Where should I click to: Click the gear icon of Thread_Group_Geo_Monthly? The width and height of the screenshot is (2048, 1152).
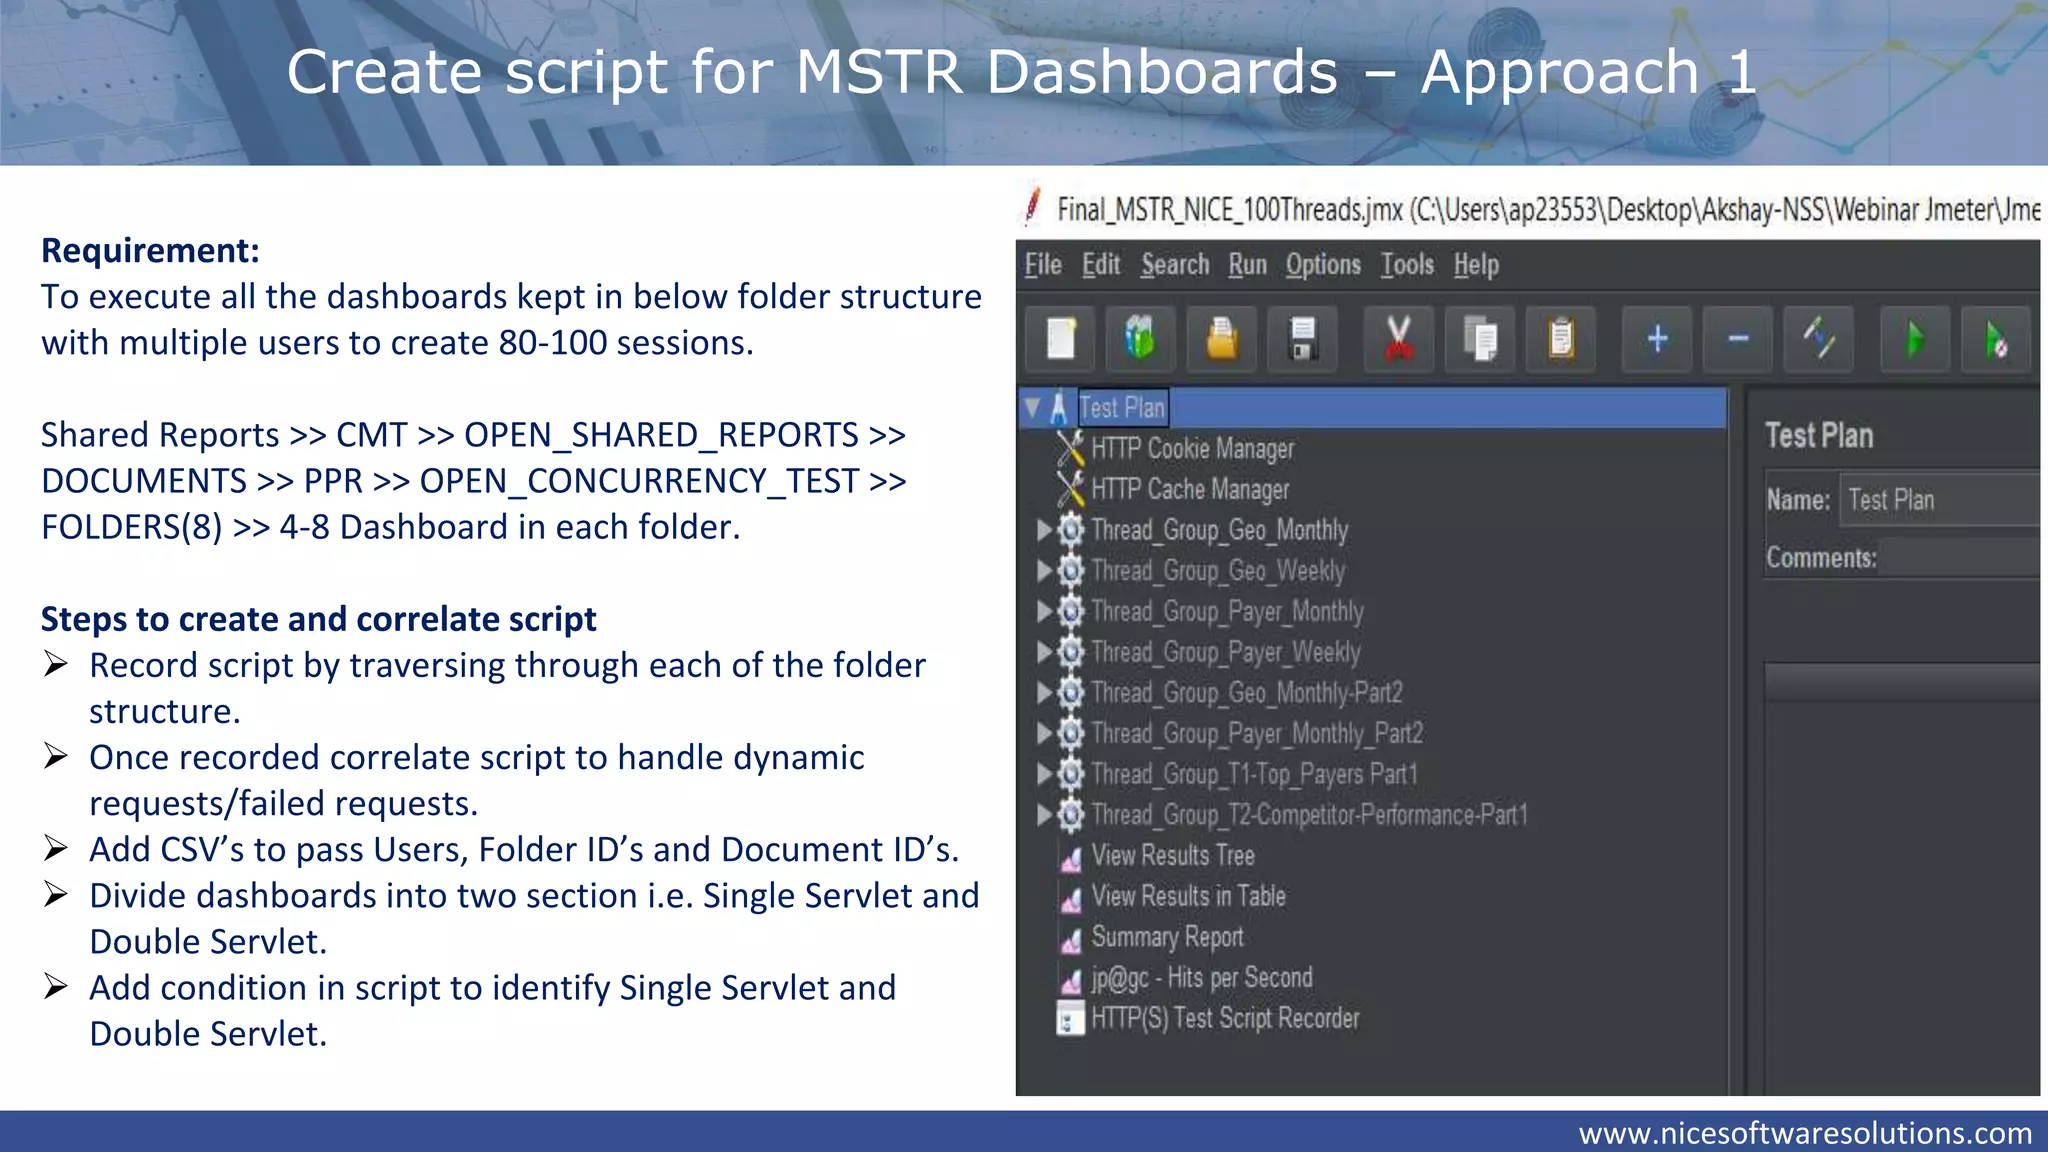(x=1071, y=530)
